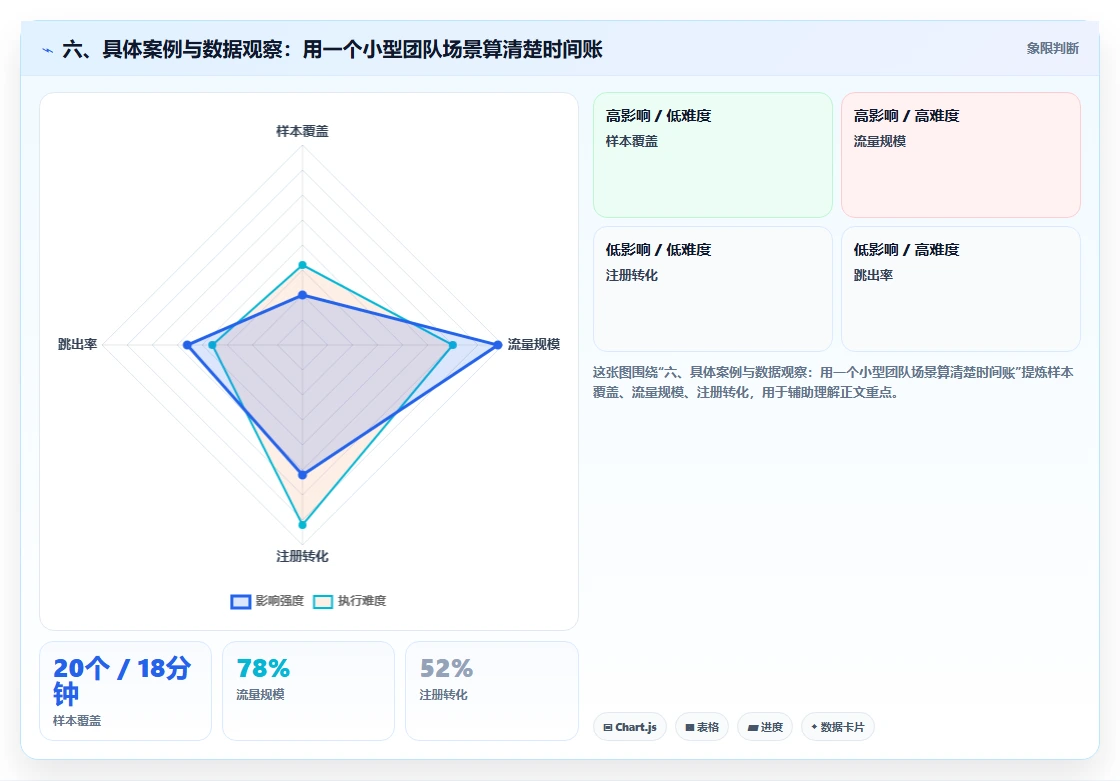Viewport: 1120px width, 781px height.
Task: Click the 样本覆盖 radar axis label
Action: [x=302, y=131]
